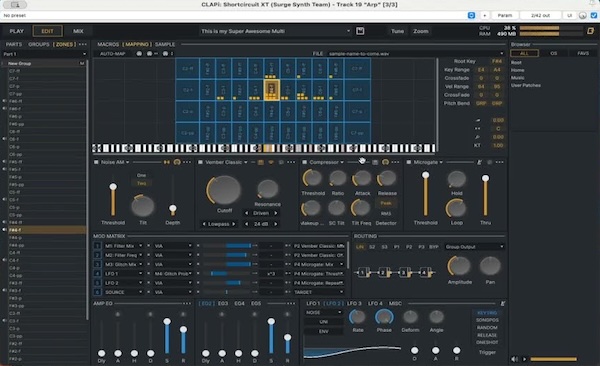600x366 pixels.
Task: Click the host plugin round knob icon
Action: click(582, 15)
